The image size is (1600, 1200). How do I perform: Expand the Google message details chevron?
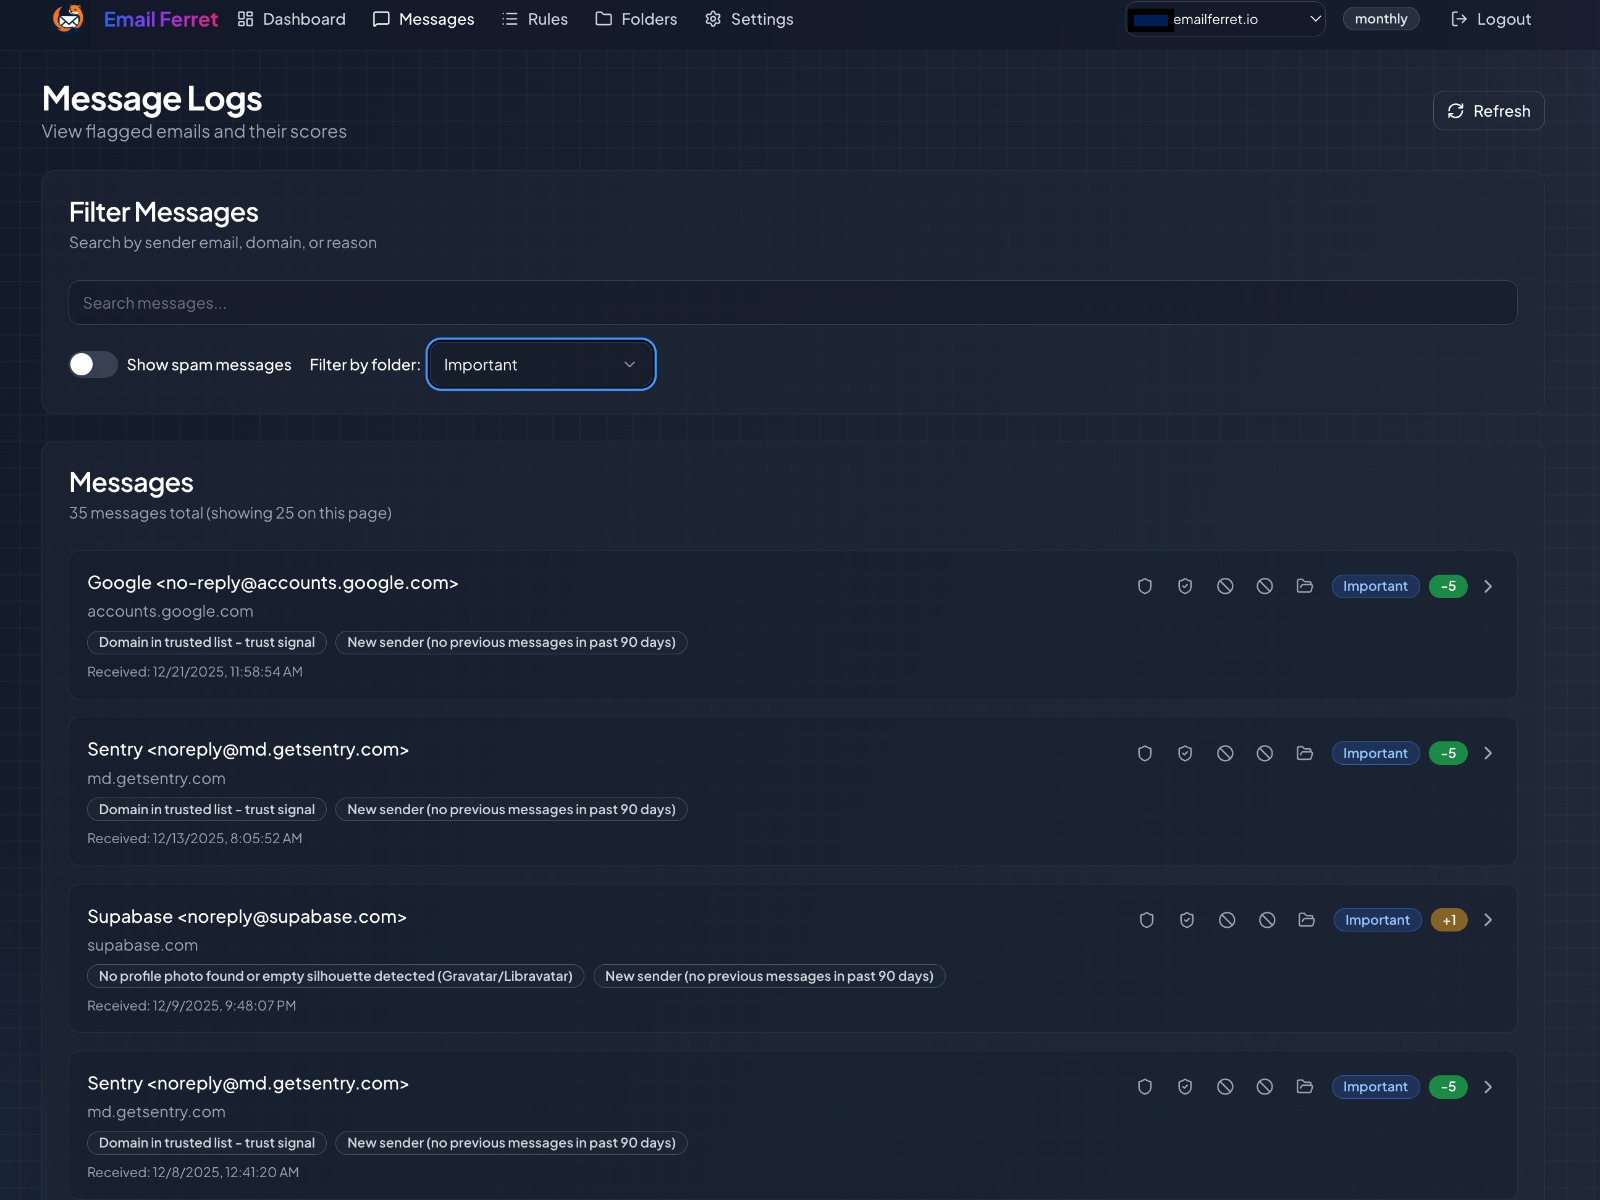pos(1488,587)
